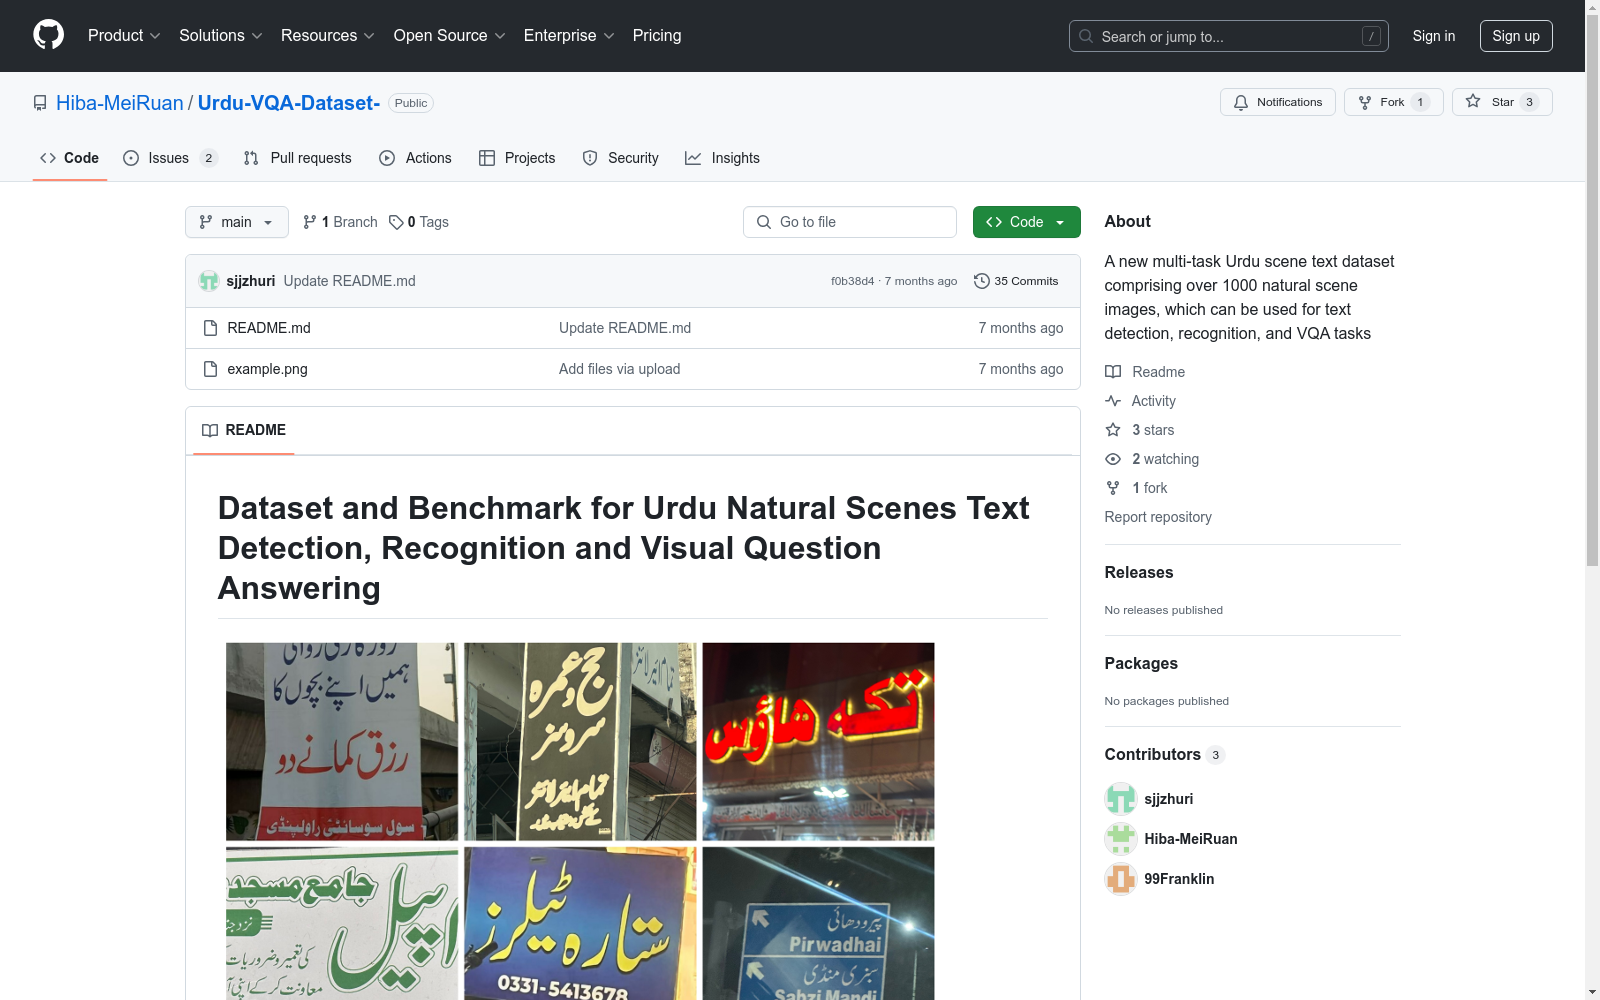
Task: Switch to the Projects tab
Action: pos(517,158)
